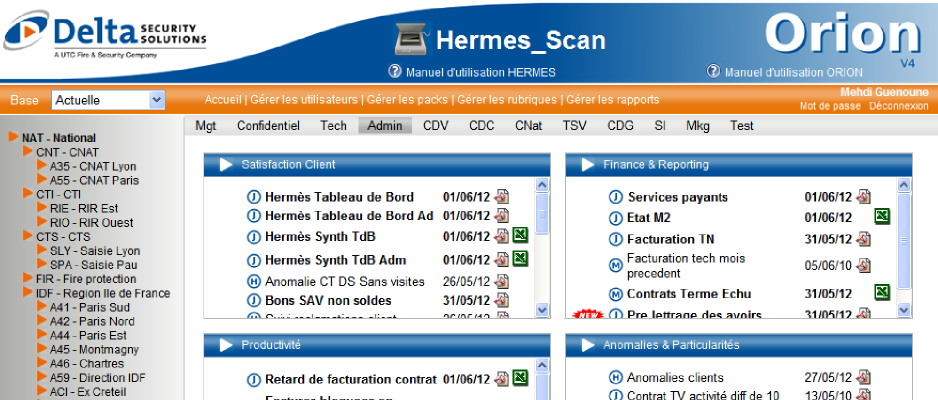
Task: Click the Delta Security Solutions logo
Action: click(x=105, y=35)
